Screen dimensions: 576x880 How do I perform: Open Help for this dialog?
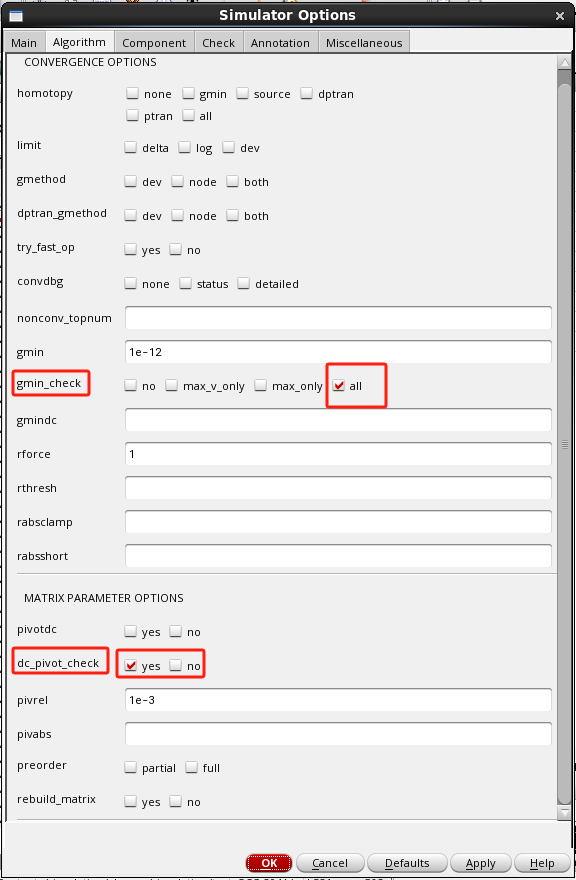pos(542,863)
